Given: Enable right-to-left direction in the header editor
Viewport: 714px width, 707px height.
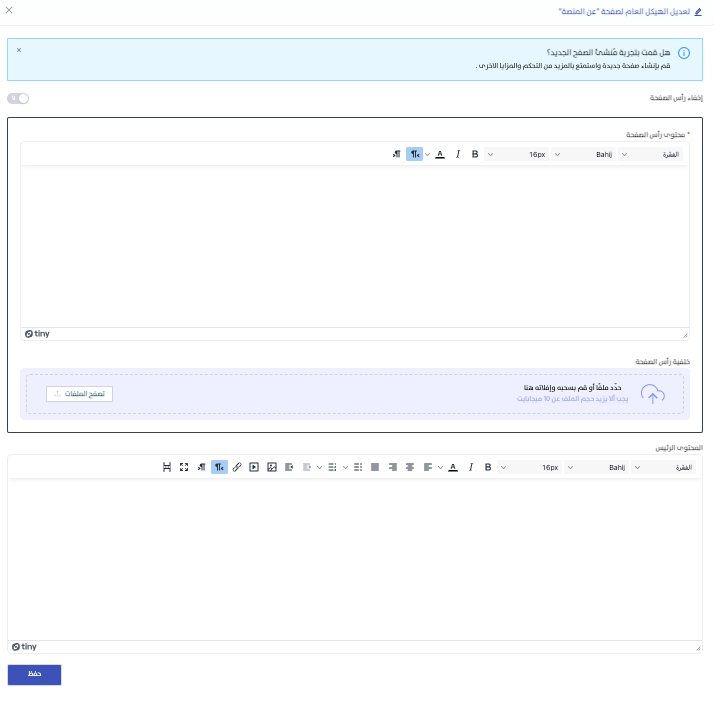Looking at the screenshot, I should (x=414, y=154).
